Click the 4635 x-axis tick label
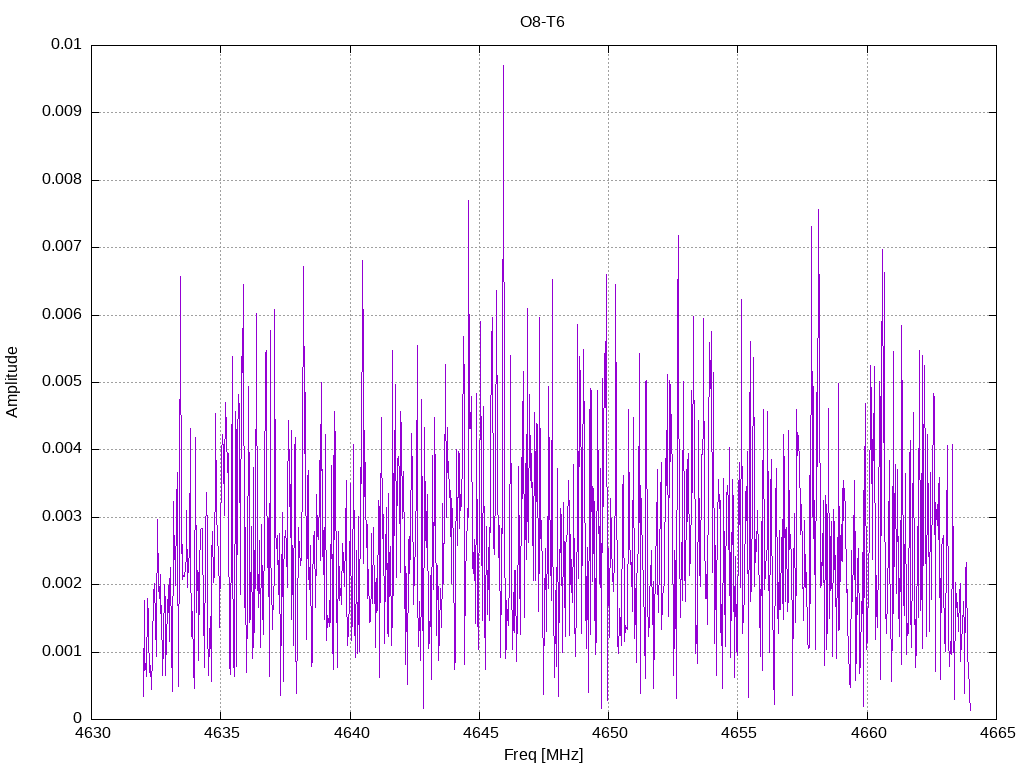This screenshot has width=1024, height=768. click(x=221, y=733)
